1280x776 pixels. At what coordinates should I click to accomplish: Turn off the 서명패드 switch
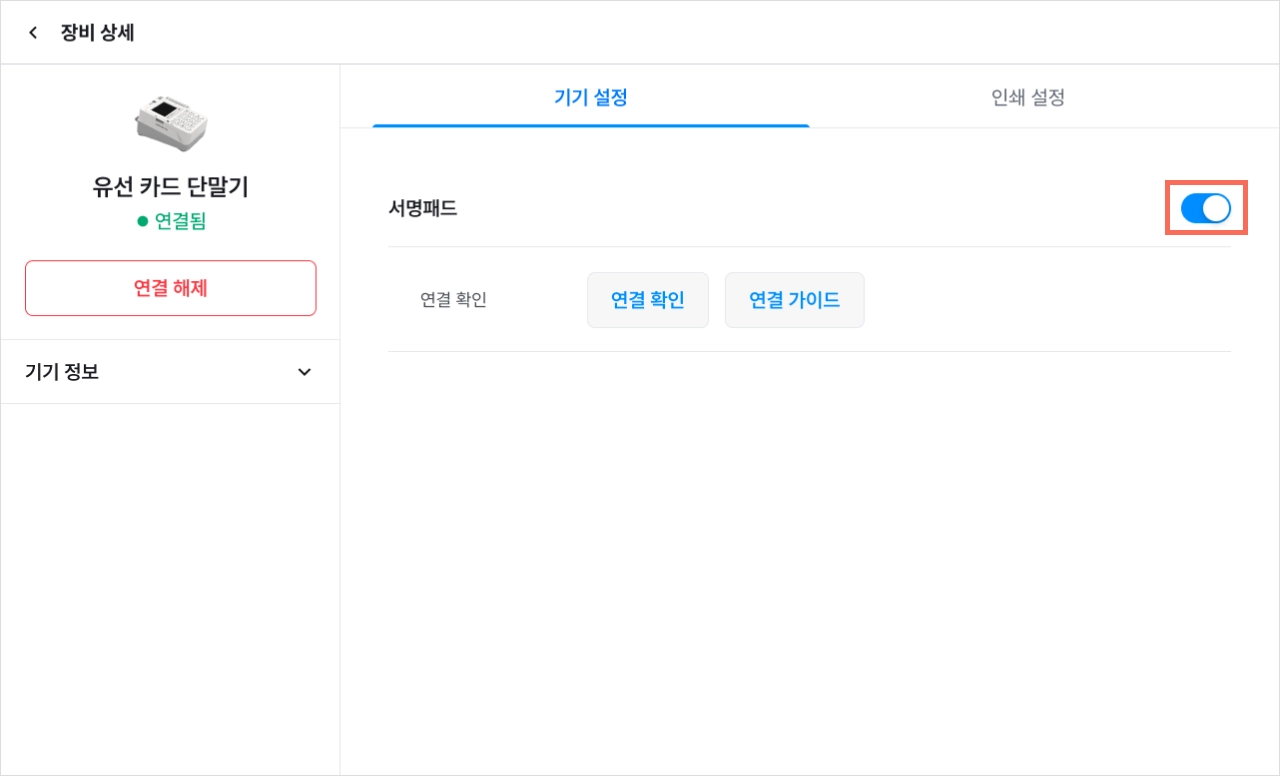(1205, 208)
